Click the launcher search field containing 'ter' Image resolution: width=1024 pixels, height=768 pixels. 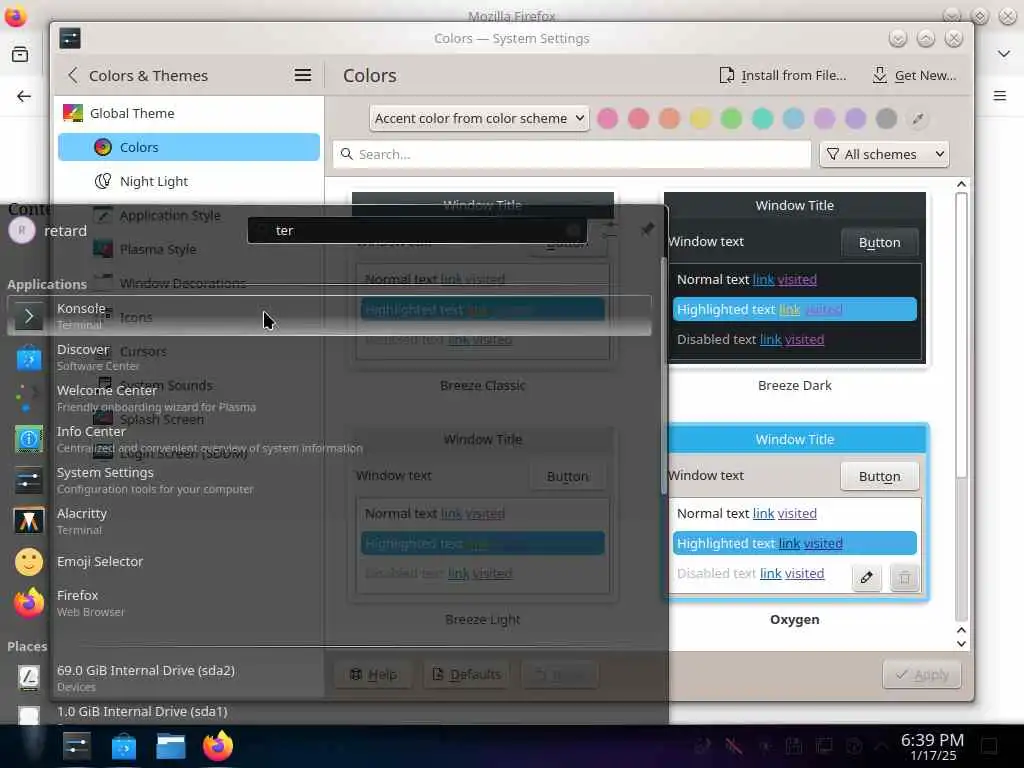coord(417,231)
